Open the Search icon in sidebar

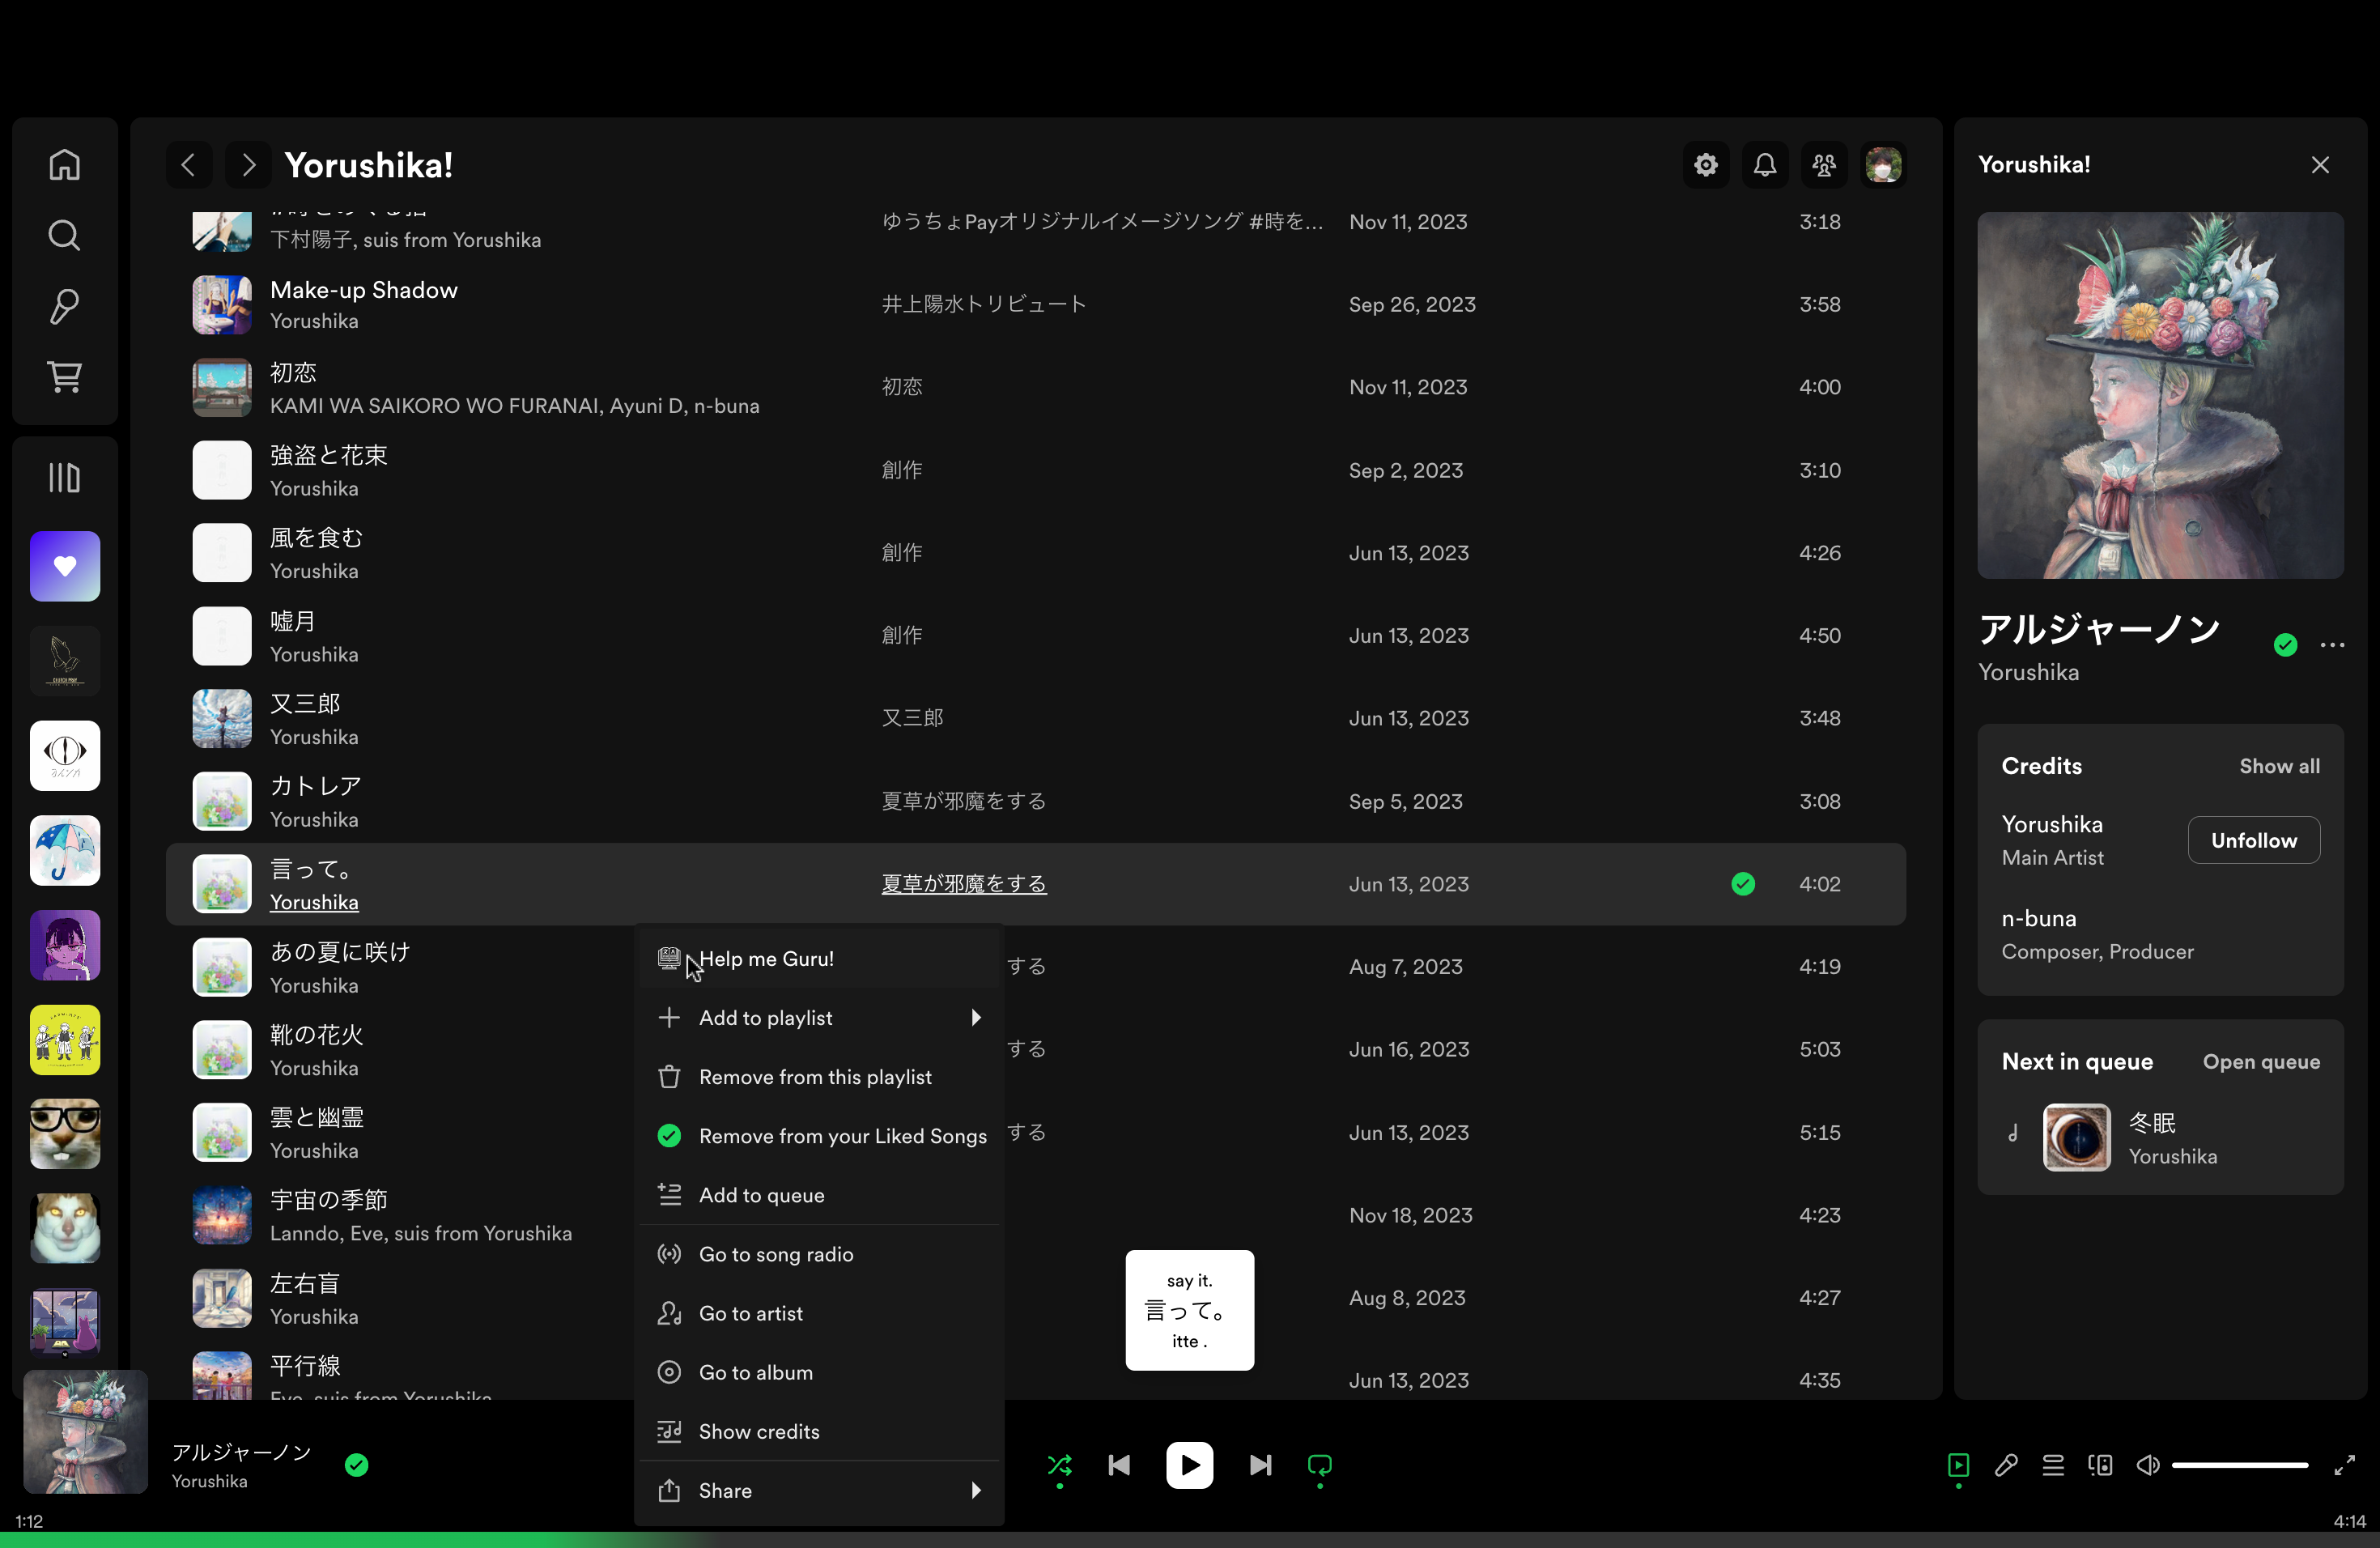(x=65, y=236)
